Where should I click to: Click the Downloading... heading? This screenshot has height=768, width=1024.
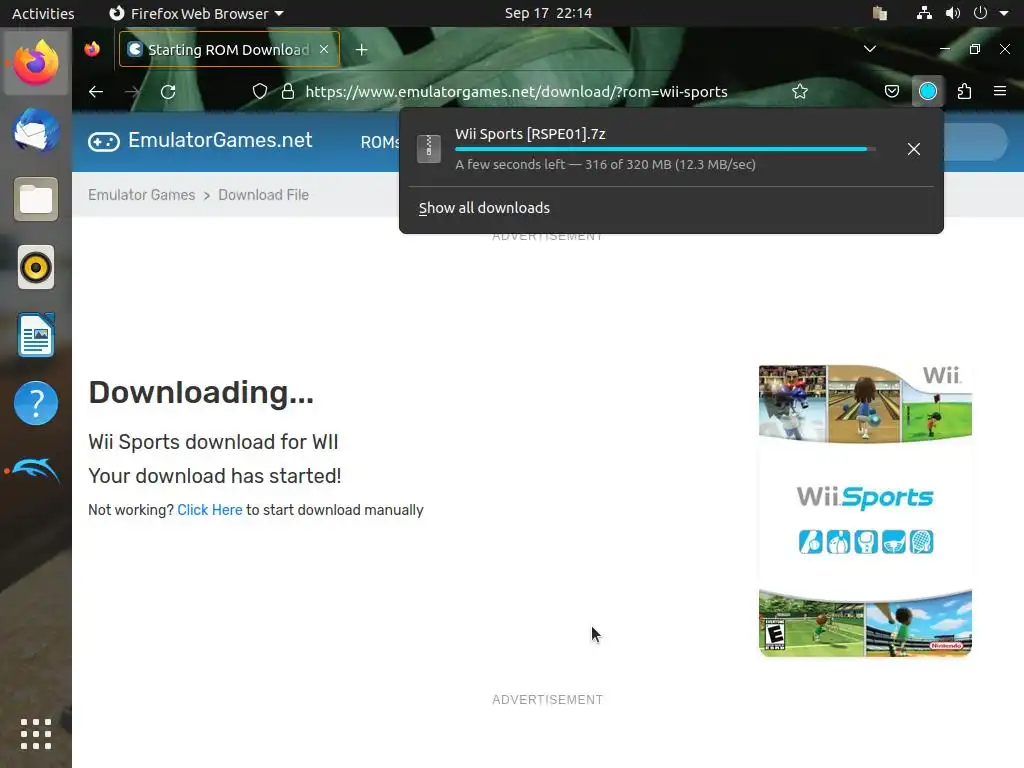(x=201, y=392)
